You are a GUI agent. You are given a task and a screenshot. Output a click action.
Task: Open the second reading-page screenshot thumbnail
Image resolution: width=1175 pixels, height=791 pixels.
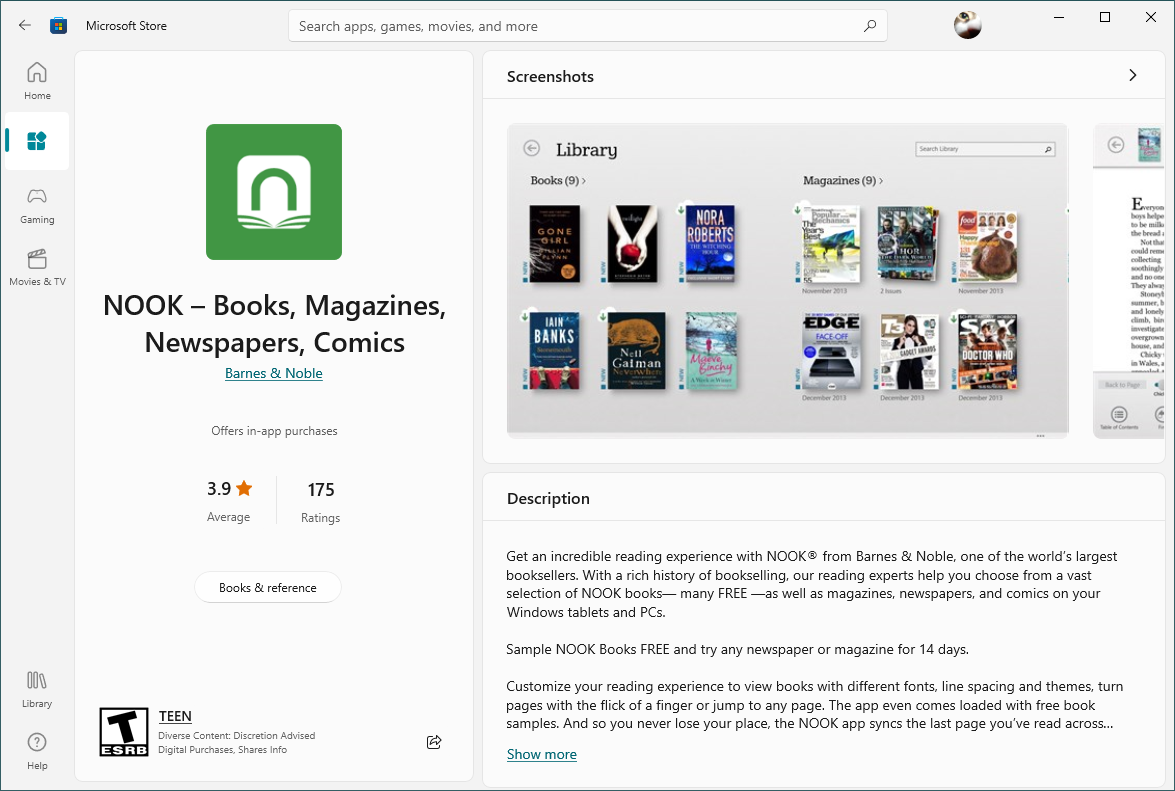(x=1129, y=281)
